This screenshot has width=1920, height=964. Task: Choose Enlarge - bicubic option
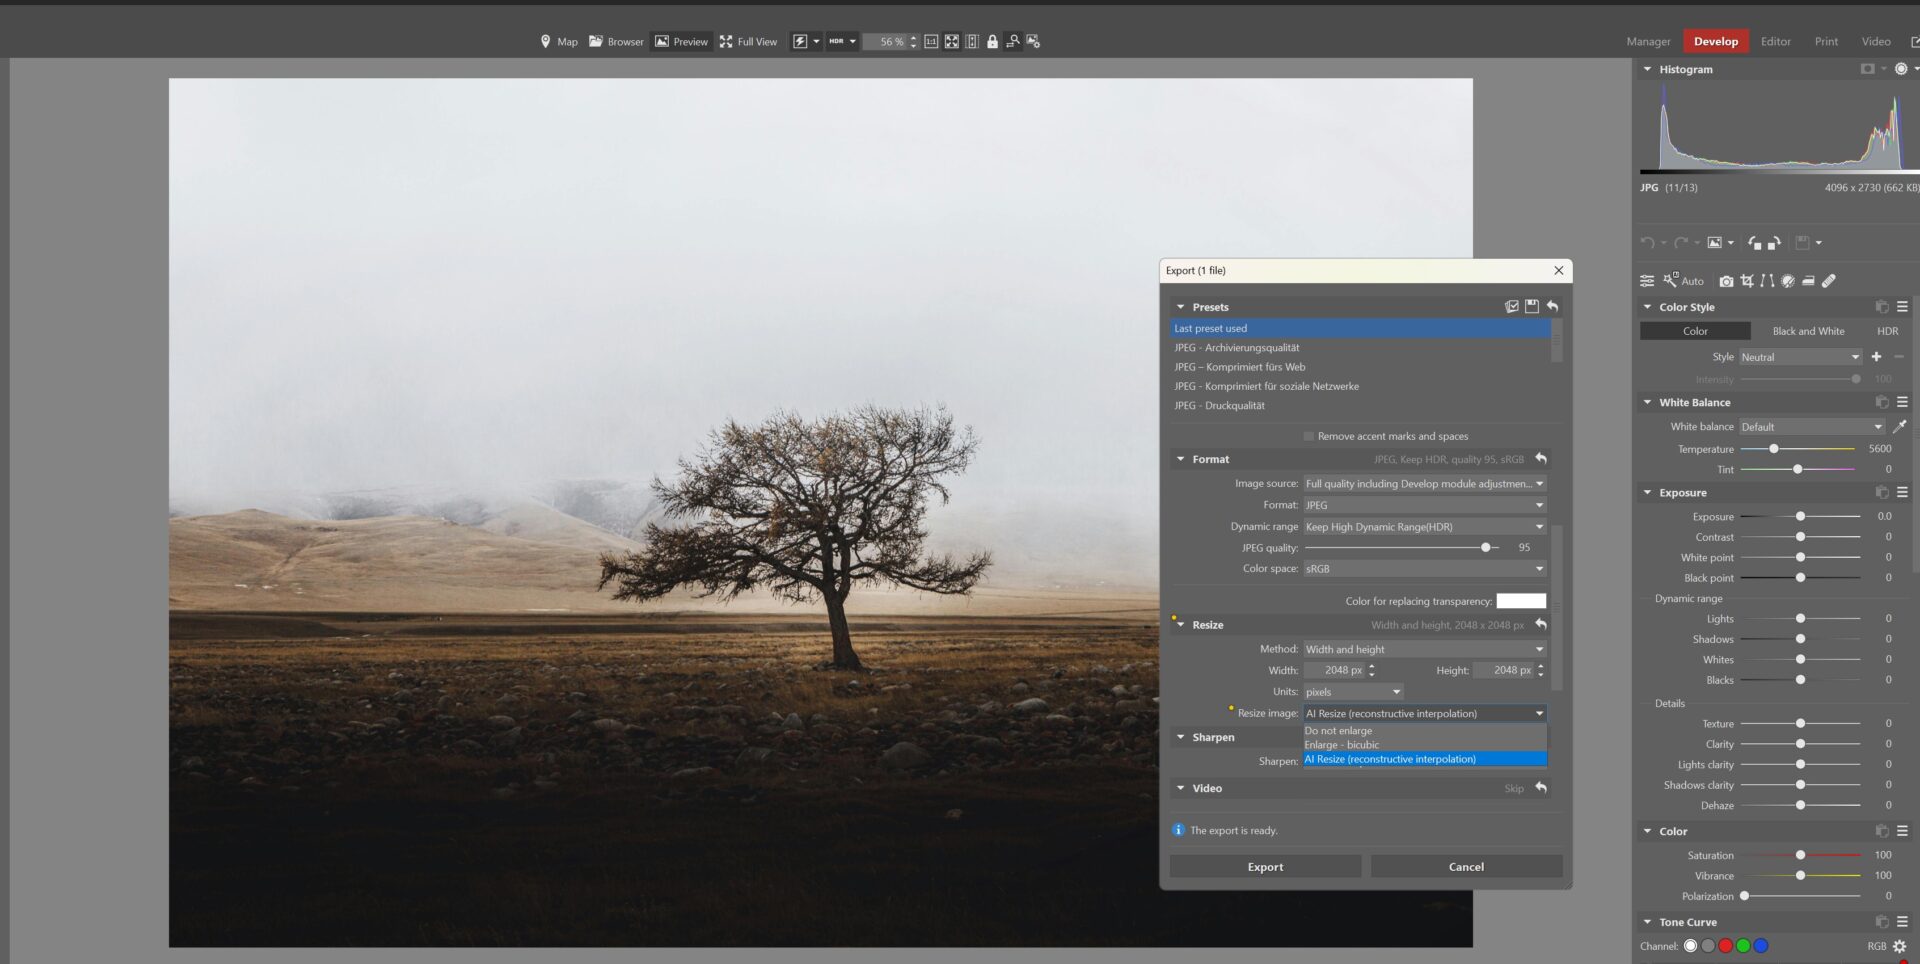pyautogui.click(x=1425, y=745)
